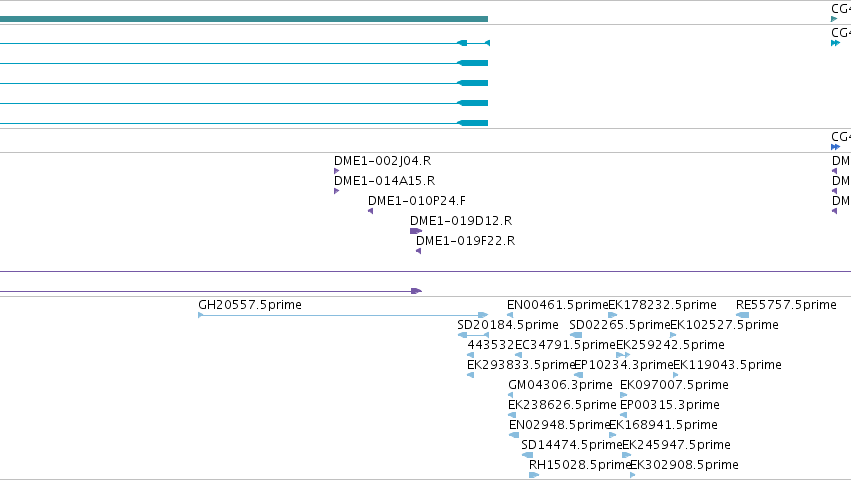The image size is (851, 480).
Task: Open the EN02948.5prime label
Action: pyautogui.click(x=559, y=425)
